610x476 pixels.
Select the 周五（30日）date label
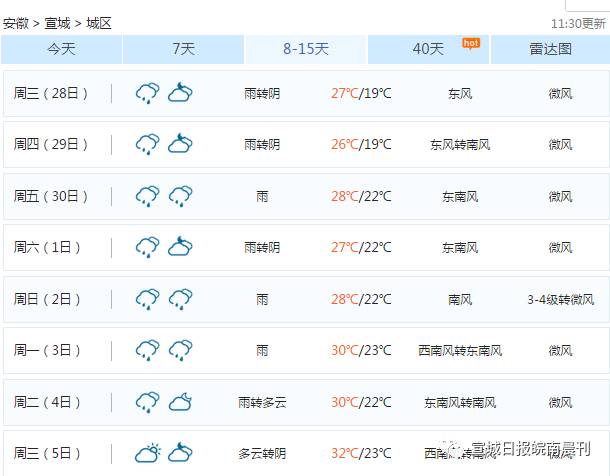point(51,196)
